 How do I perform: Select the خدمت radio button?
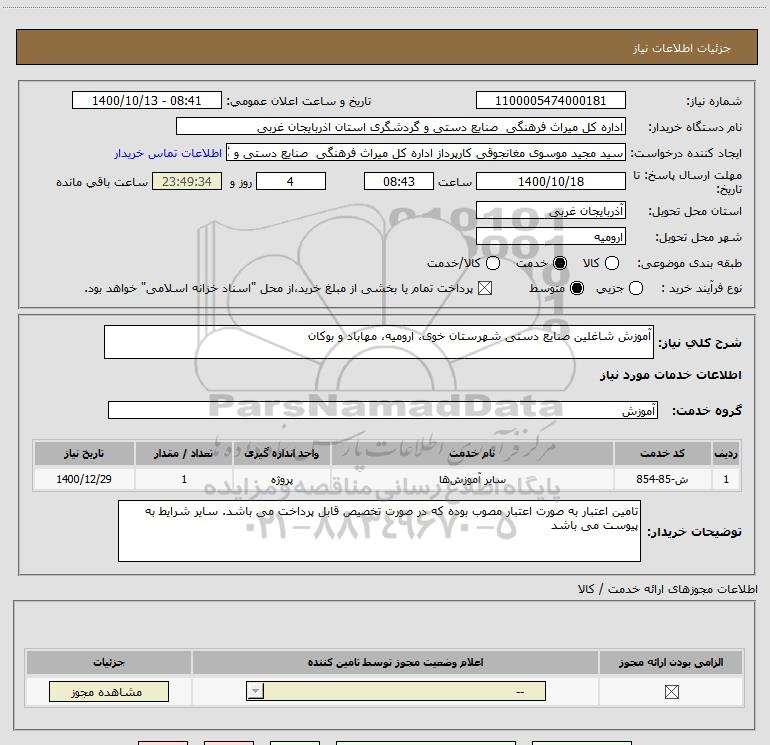click(x=560, y=263)
